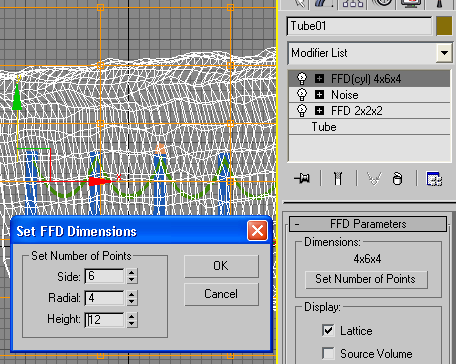
Task: Click Remove Modifier from stack icon
Action: coord(397,178)
